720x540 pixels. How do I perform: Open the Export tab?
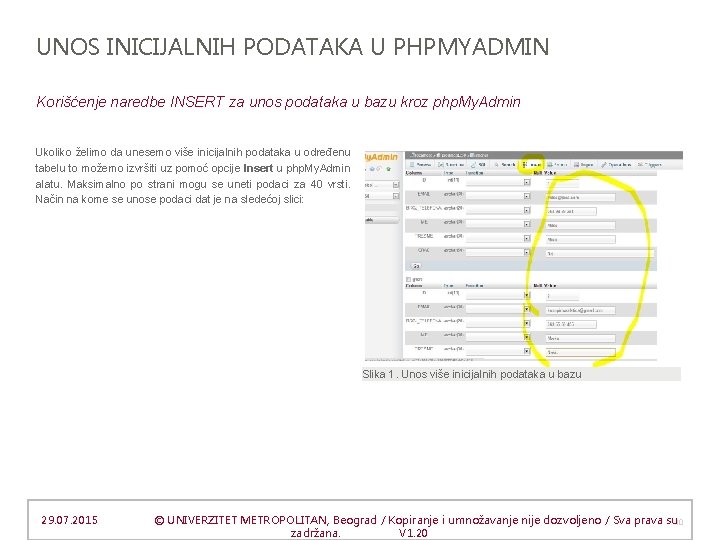pyautogui.click(x=557, y=164)
